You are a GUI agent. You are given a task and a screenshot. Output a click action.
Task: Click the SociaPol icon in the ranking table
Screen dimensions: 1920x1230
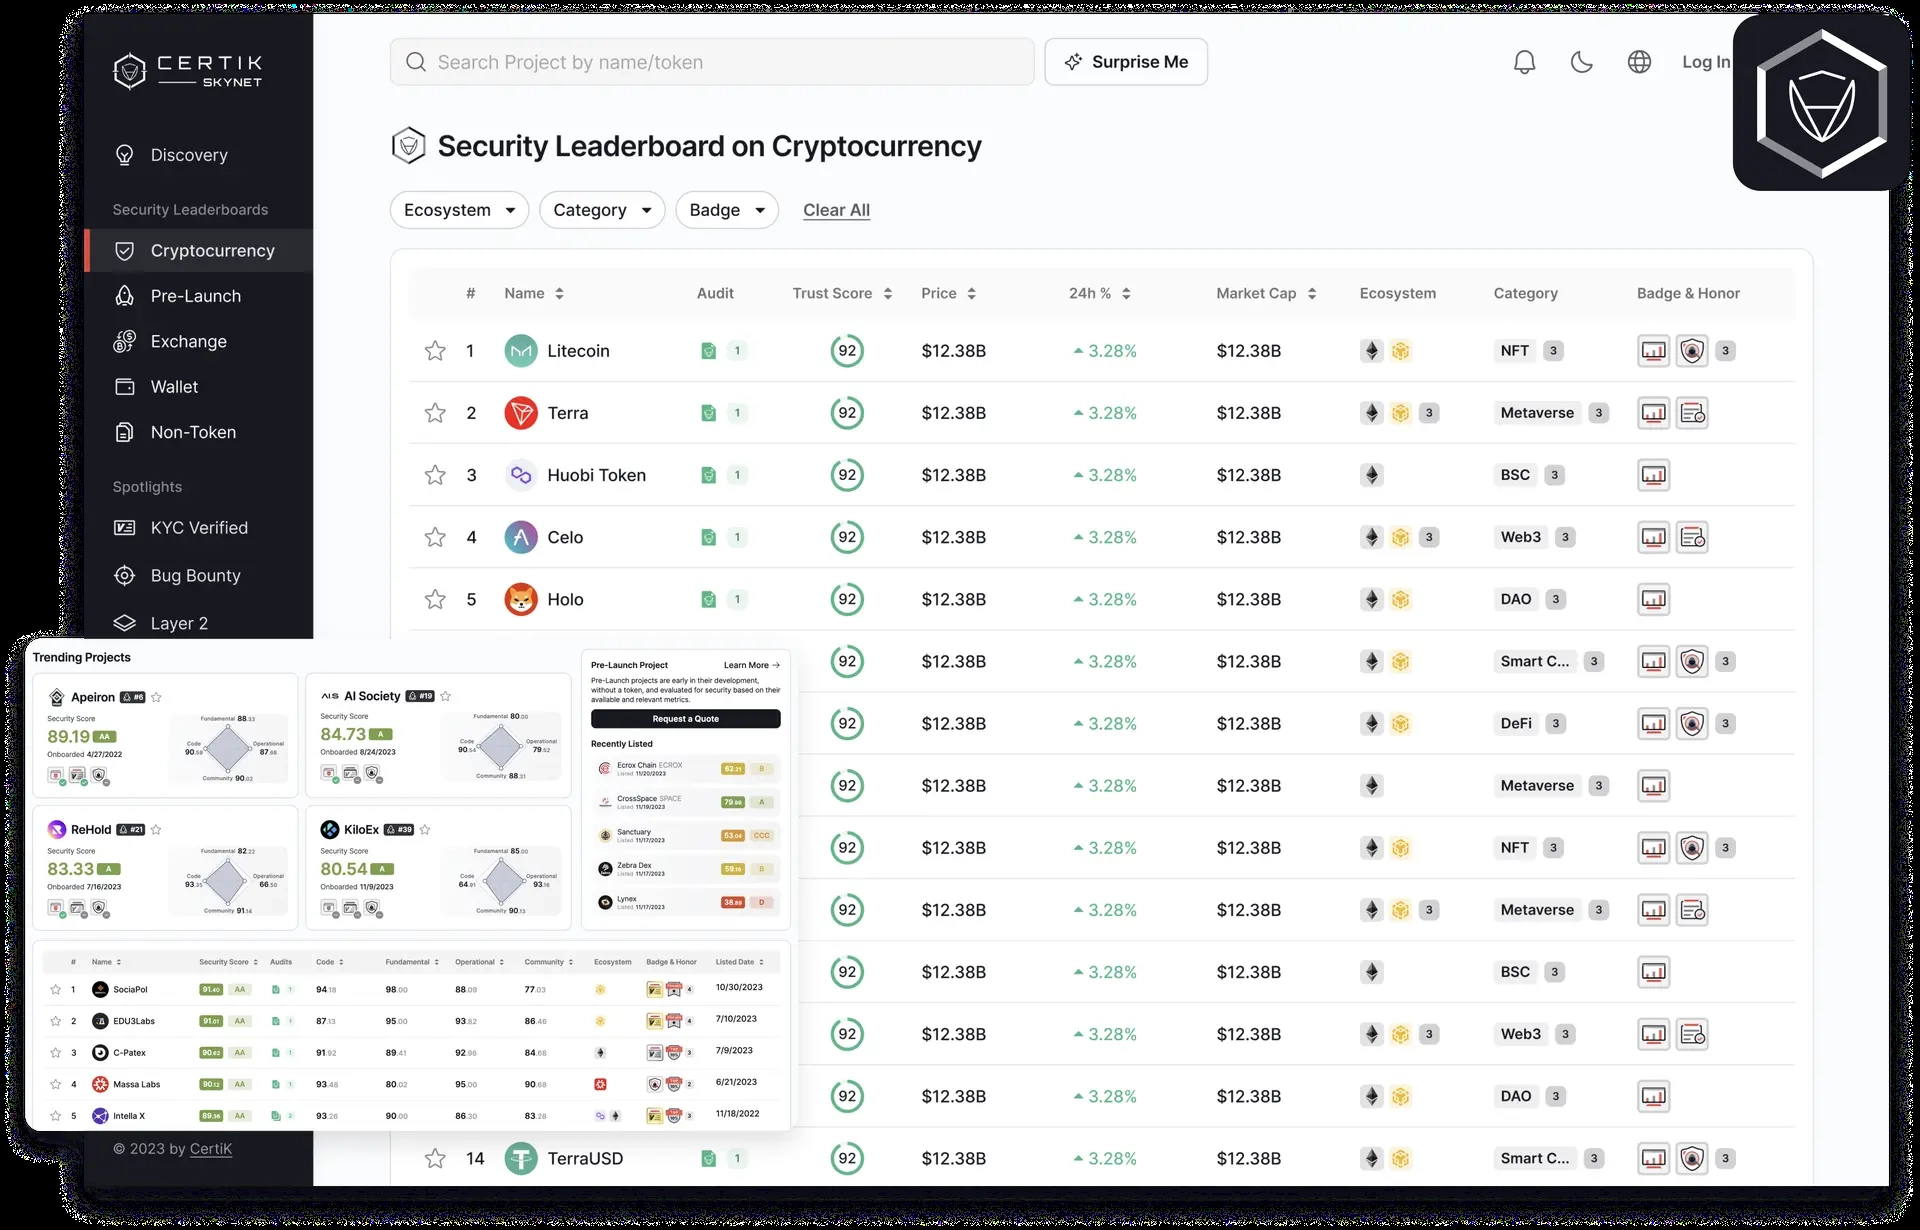(x=100, y=990)
